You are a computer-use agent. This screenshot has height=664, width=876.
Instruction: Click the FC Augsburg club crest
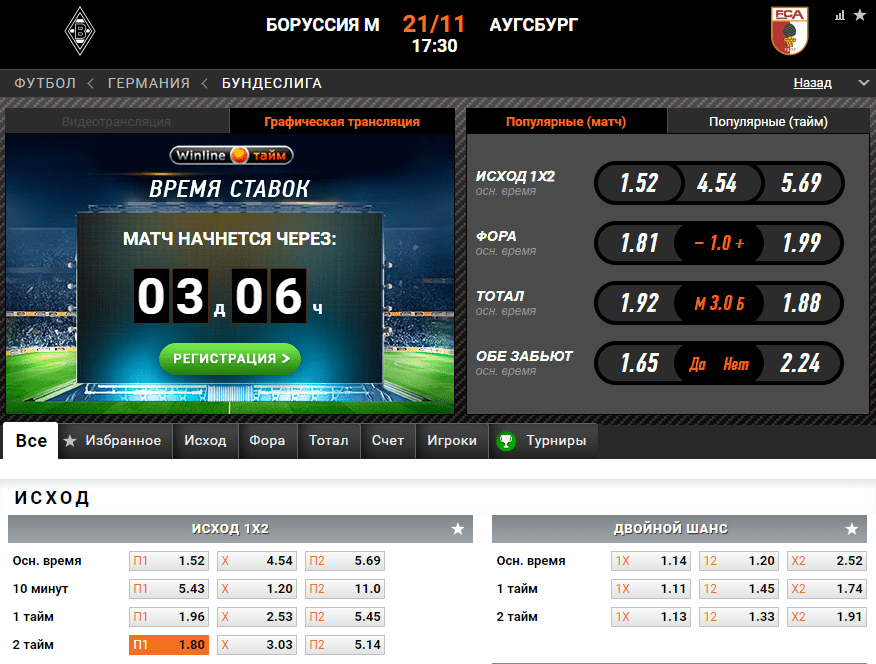(789, 31)
